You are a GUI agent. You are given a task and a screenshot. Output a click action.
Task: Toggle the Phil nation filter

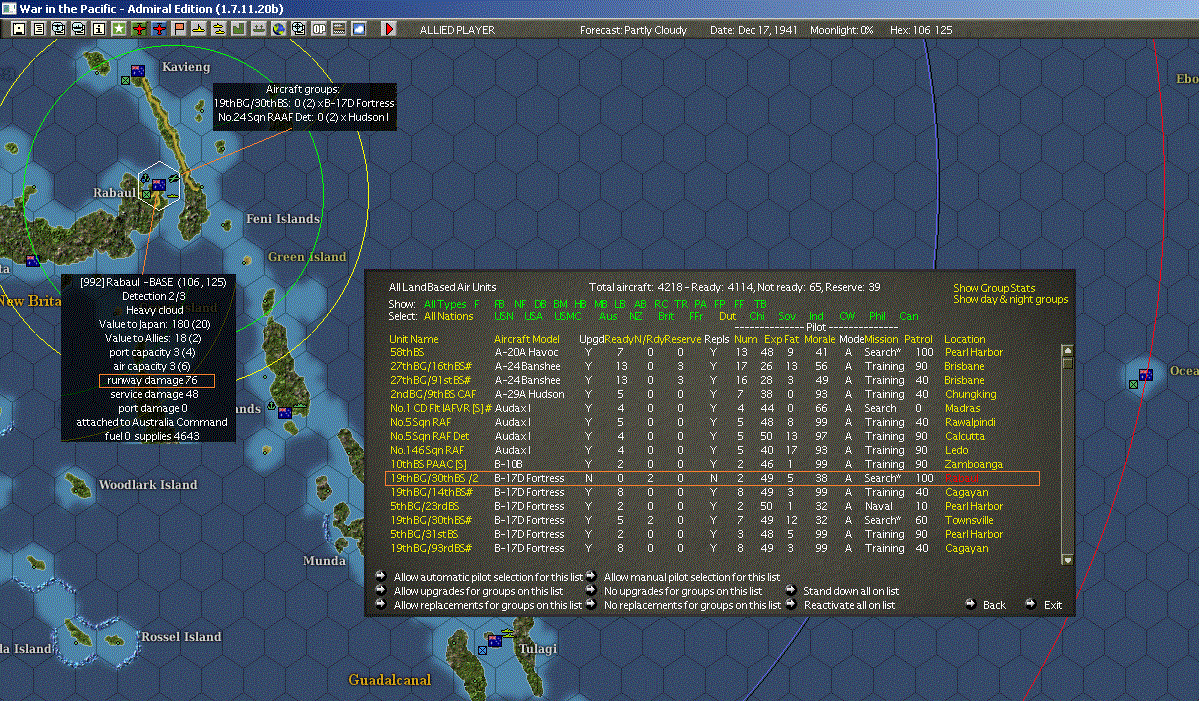click(877, 316)
